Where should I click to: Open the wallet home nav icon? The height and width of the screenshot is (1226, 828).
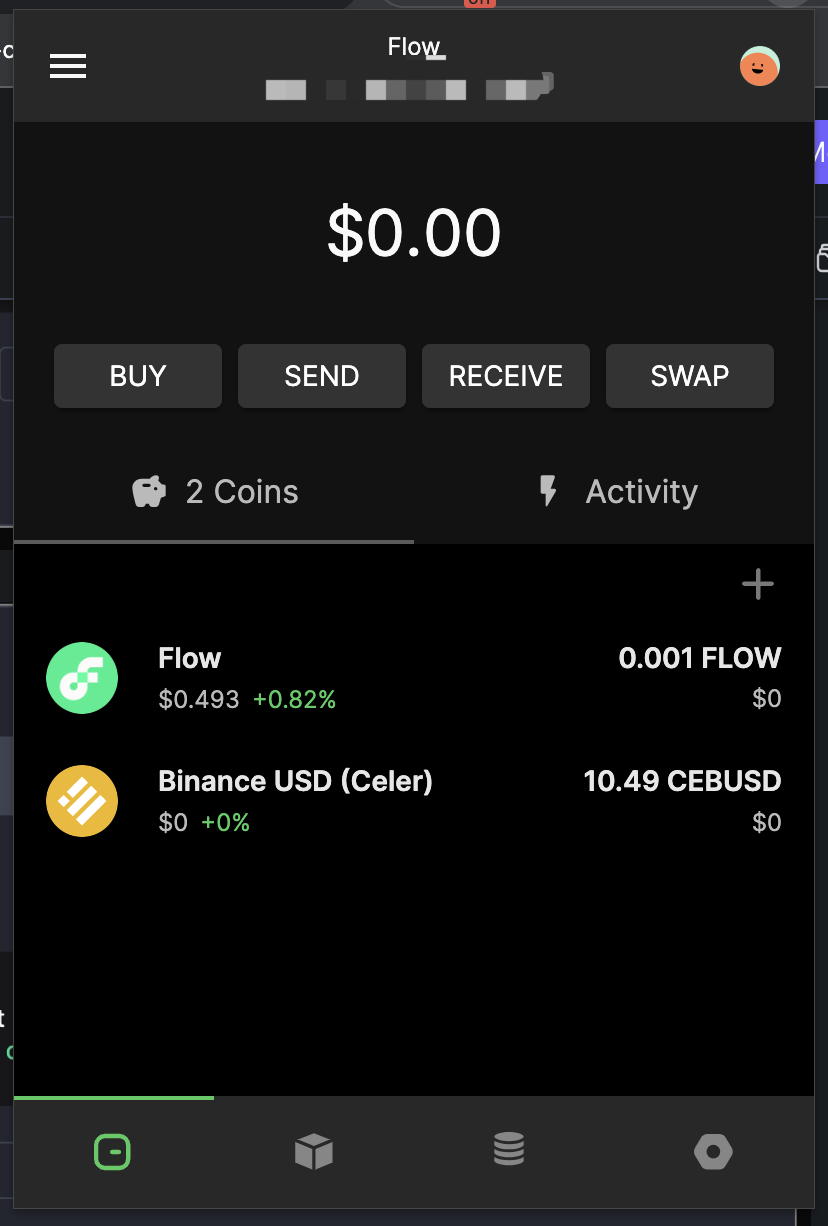pyautogui.click(x=112, y=1152)
